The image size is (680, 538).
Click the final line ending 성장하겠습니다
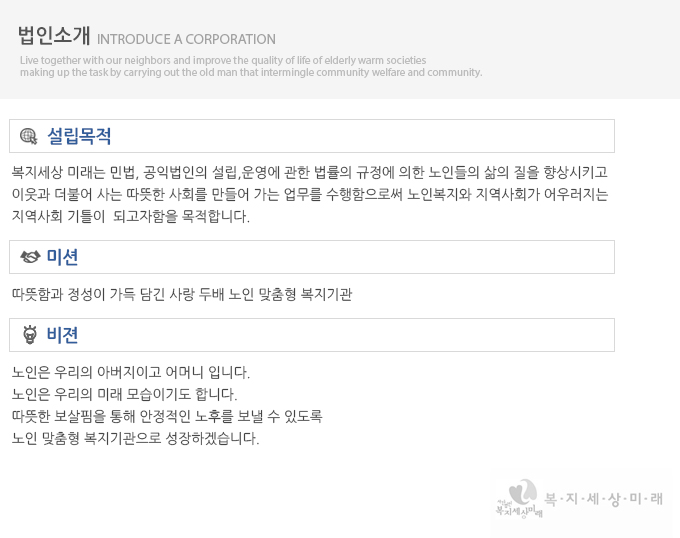135,438
